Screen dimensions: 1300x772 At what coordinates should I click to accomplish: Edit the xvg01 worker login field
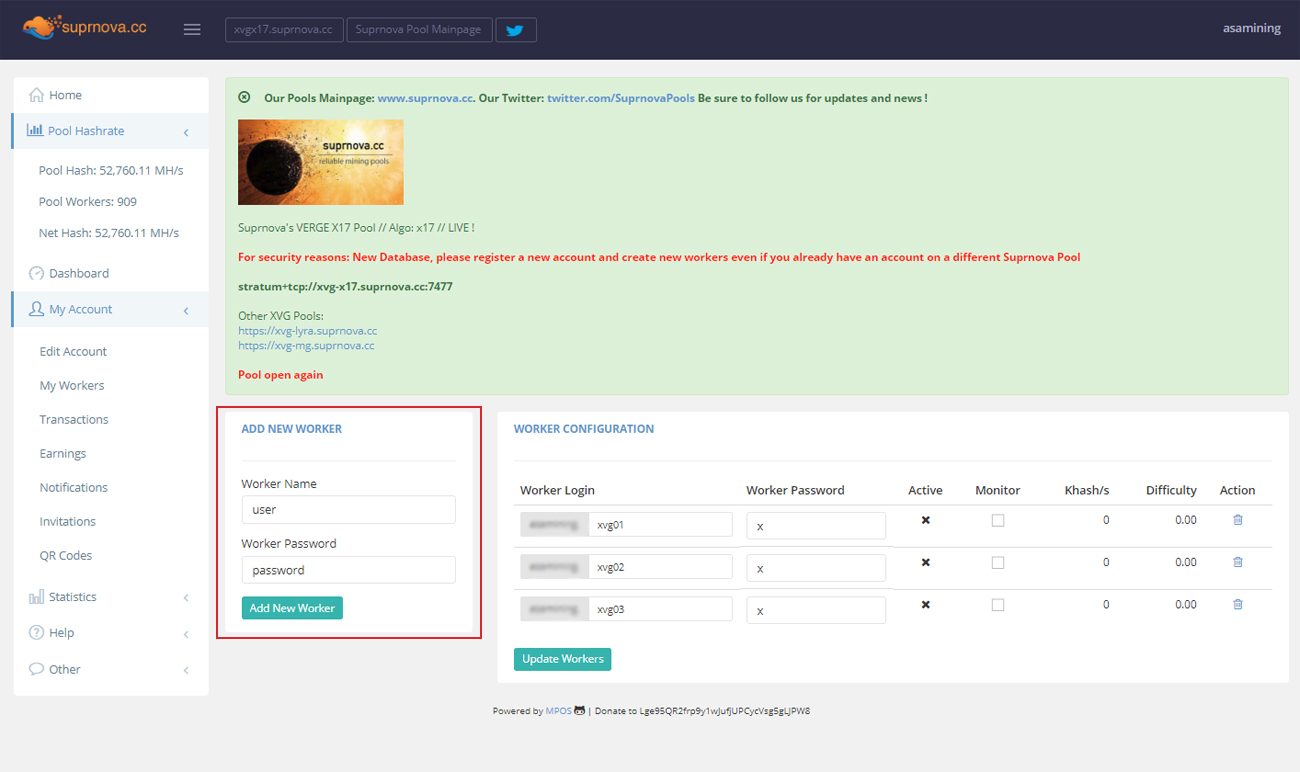pyautogui.click(x=661, y=524)
